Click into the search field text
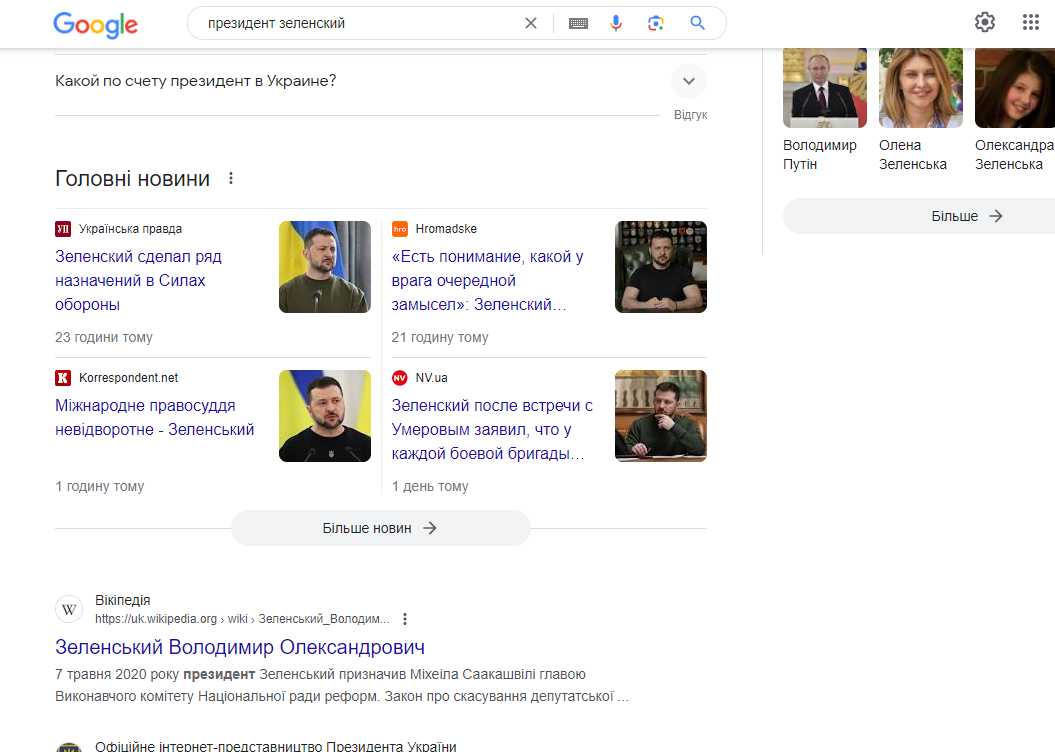The image size is (1055, 752). [350, 23]
